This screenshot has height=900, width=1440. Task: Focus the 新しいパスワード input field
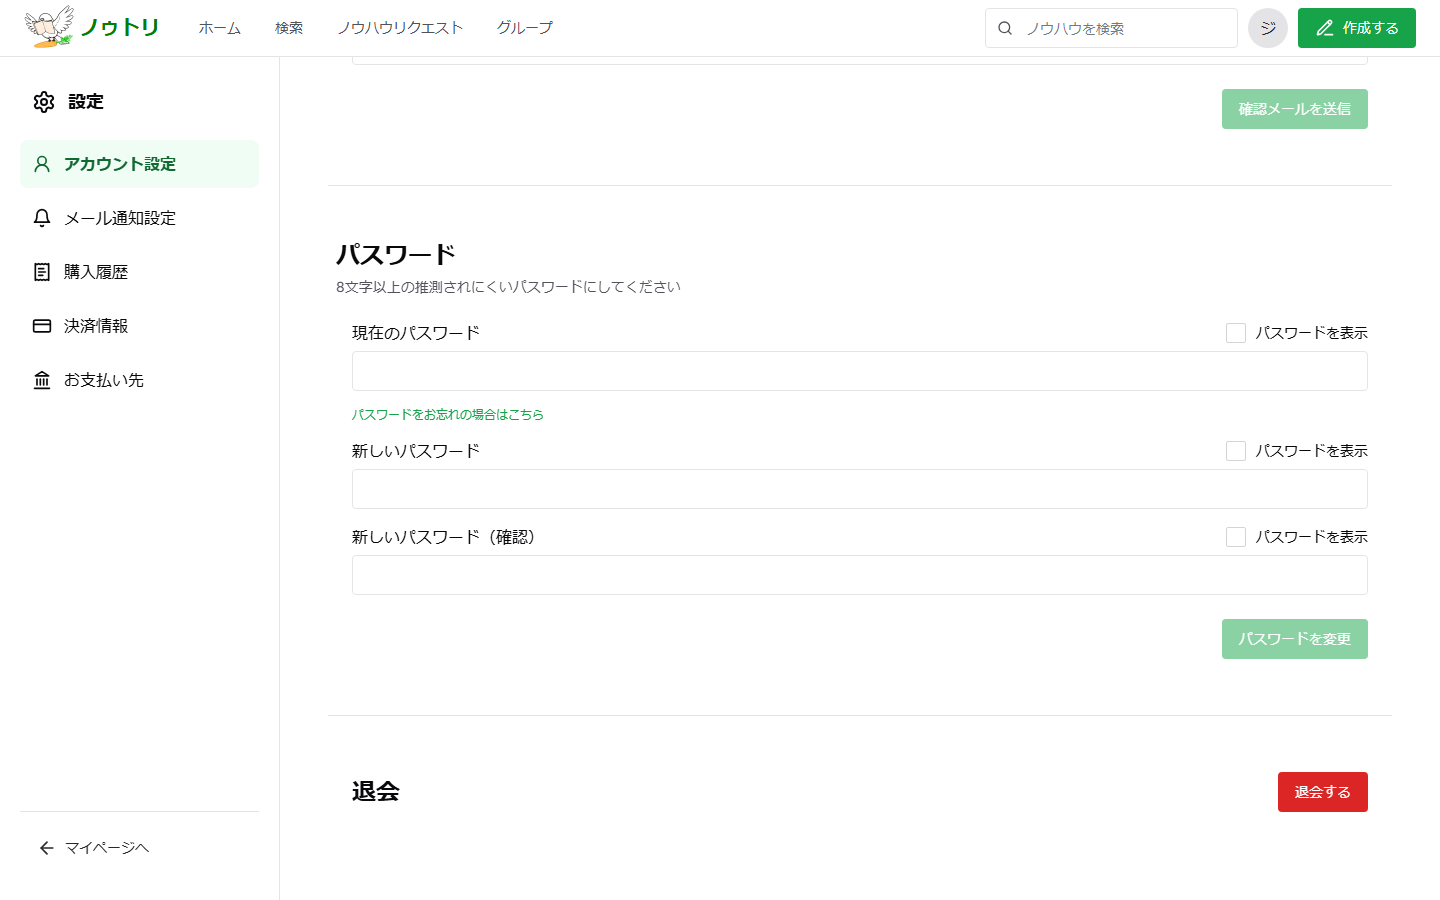pyautogui.click(x=860, y=489)
